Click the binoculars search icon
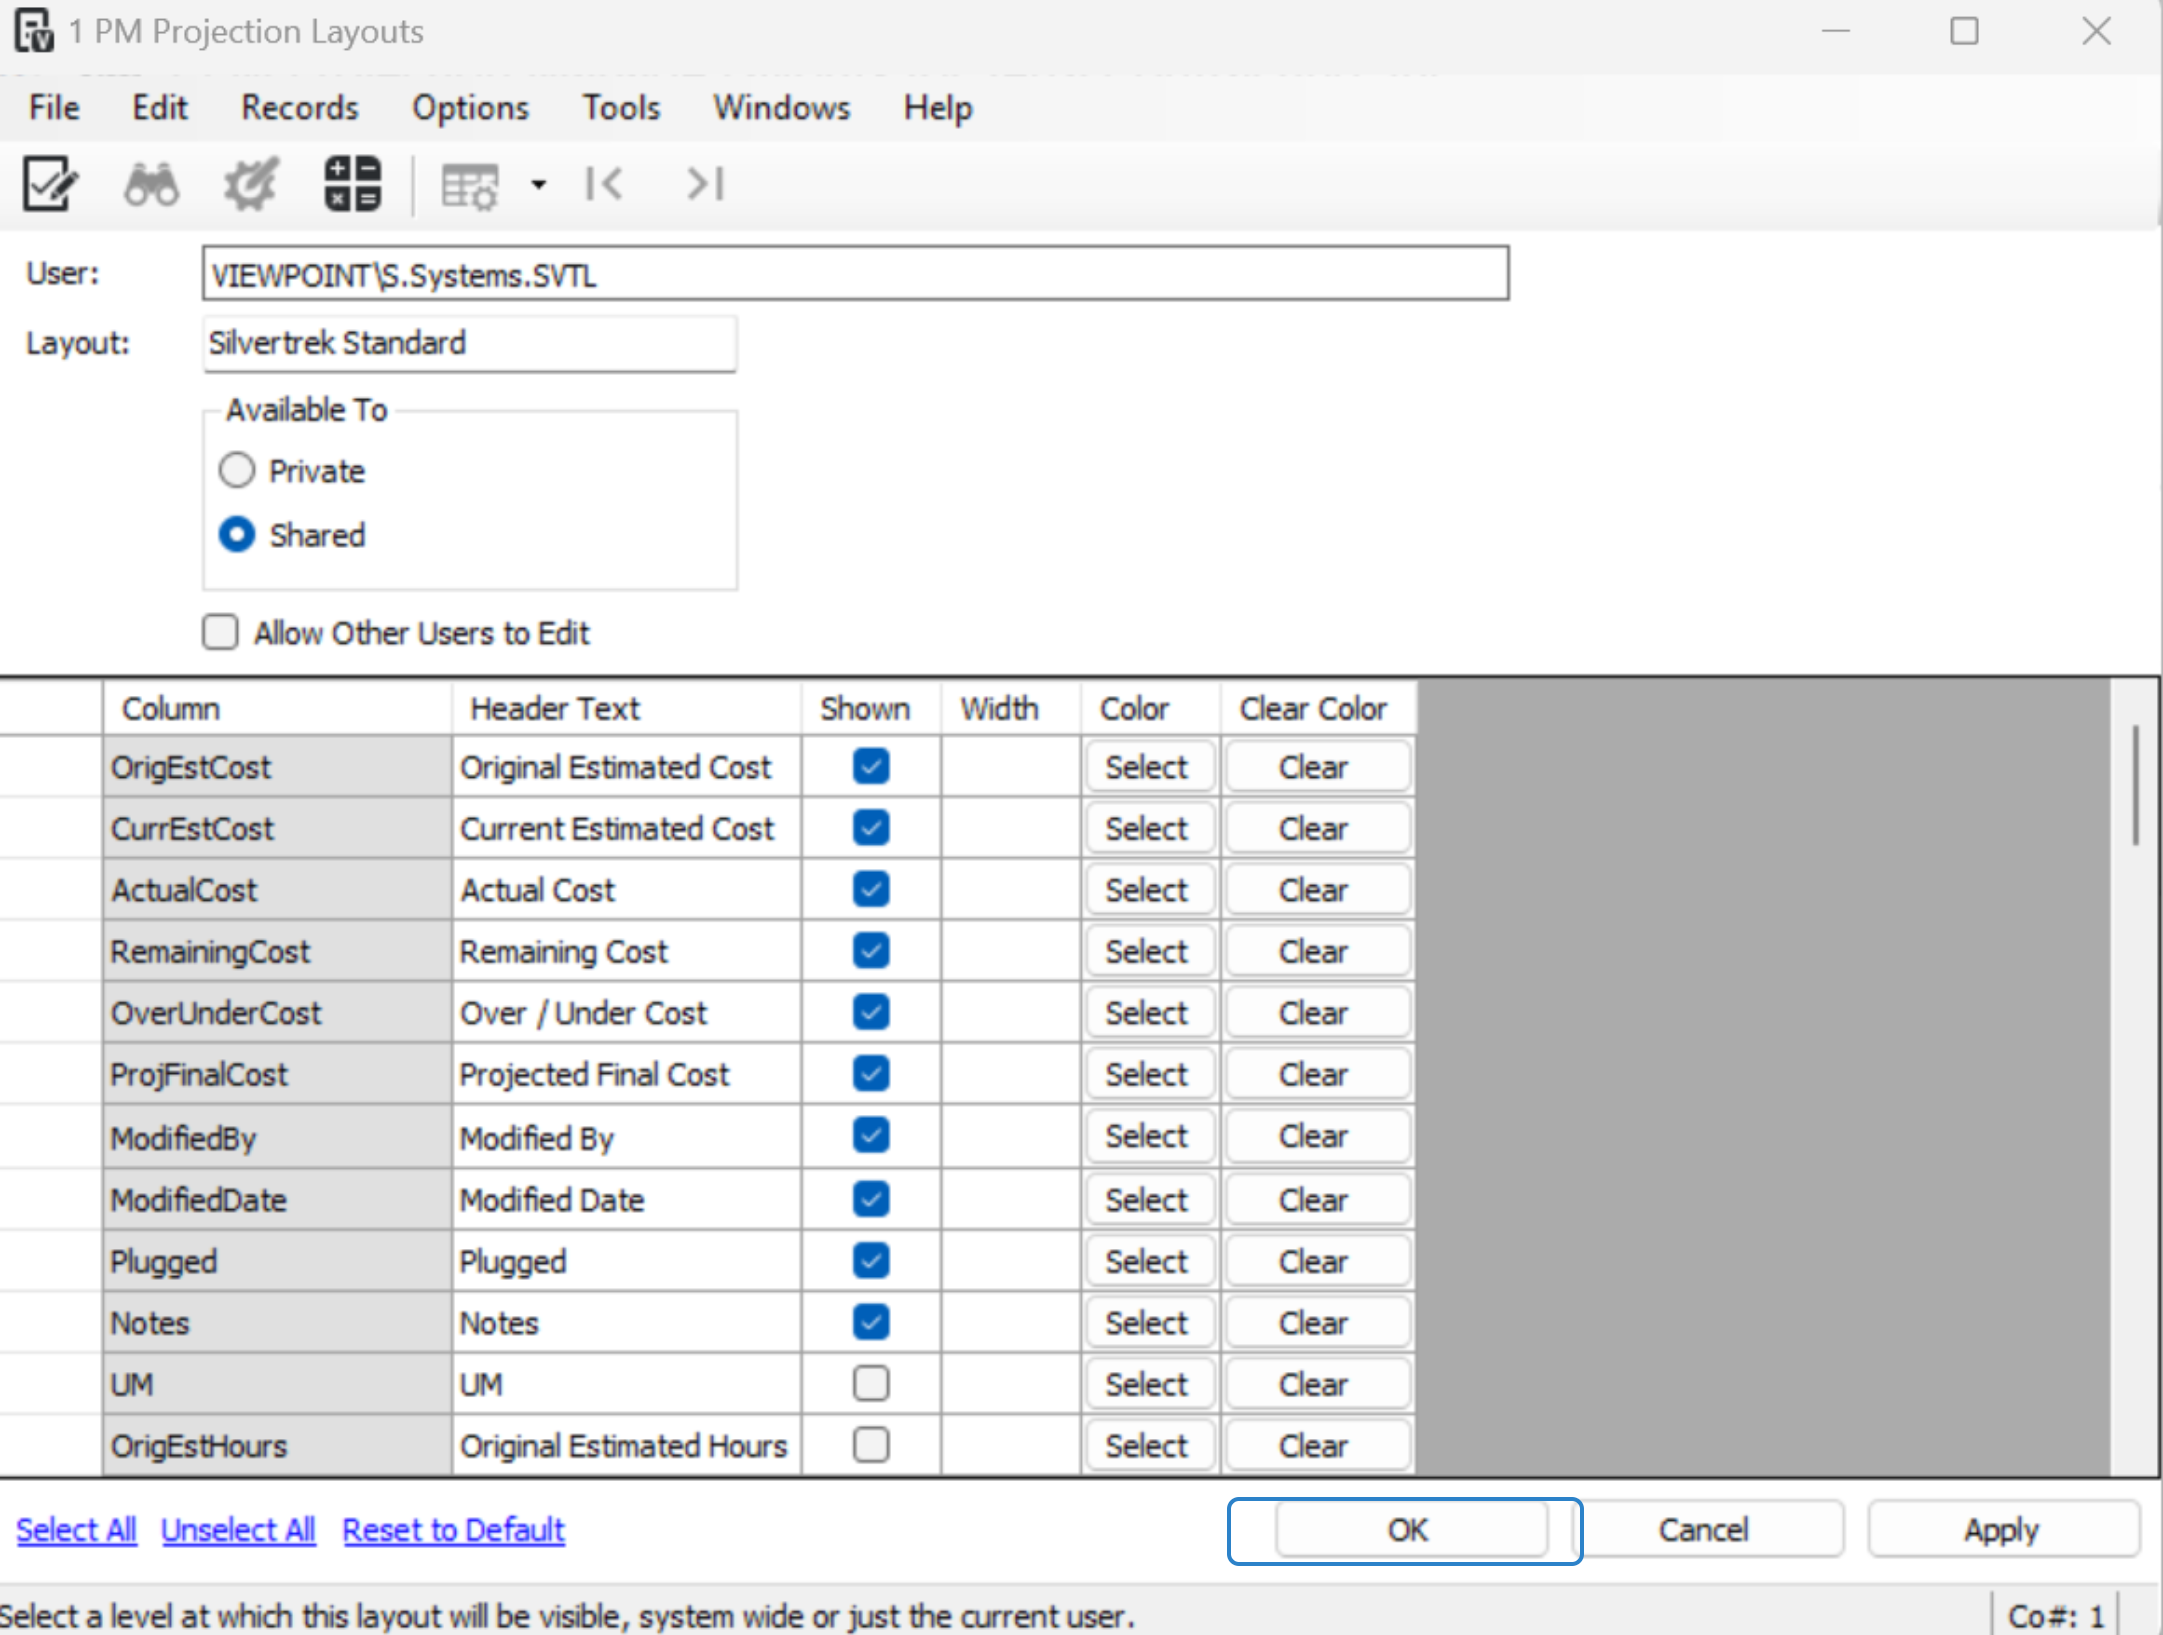Viewport: 2163px width, 1635px height. coord(151,184)
